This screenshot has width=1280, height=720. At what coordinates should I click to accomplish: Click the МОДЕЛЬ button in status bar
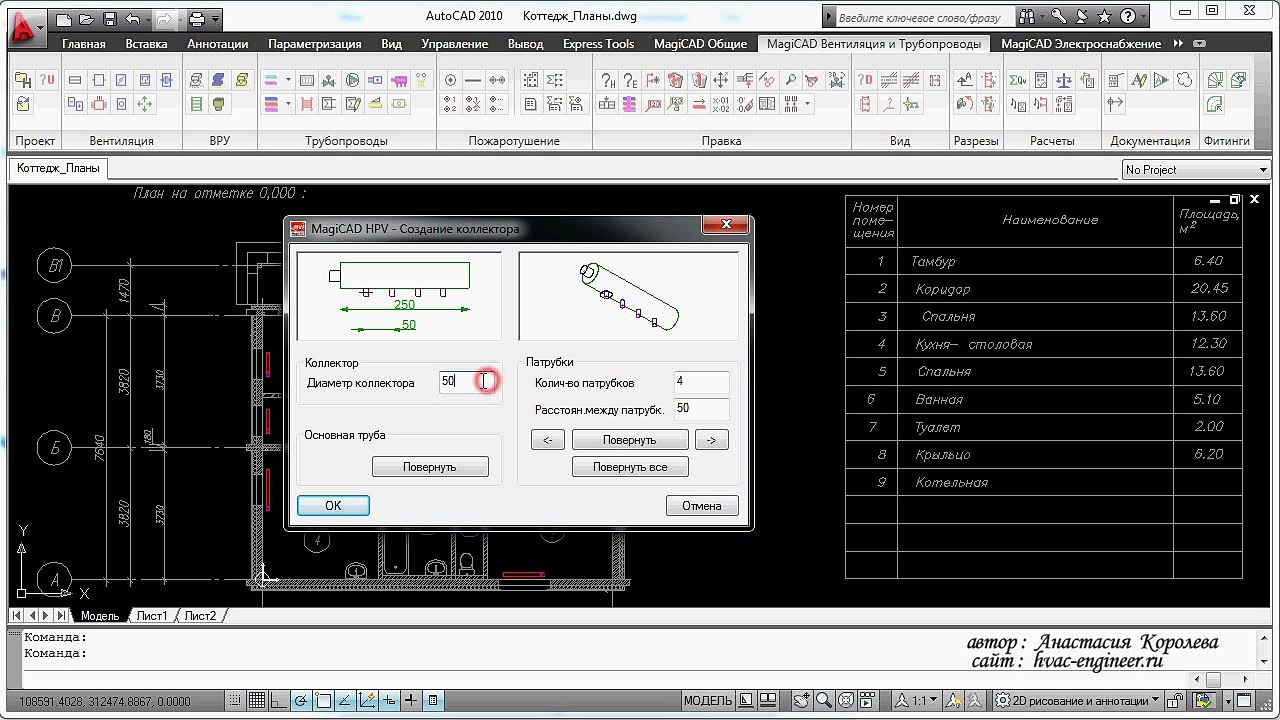(708, 701)
